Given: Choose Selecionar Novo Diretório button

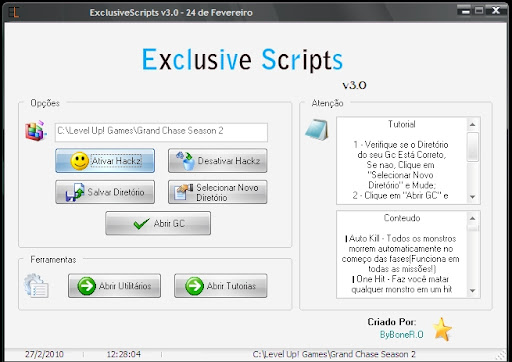Looking at the screenshot, I should pos(218,192).
